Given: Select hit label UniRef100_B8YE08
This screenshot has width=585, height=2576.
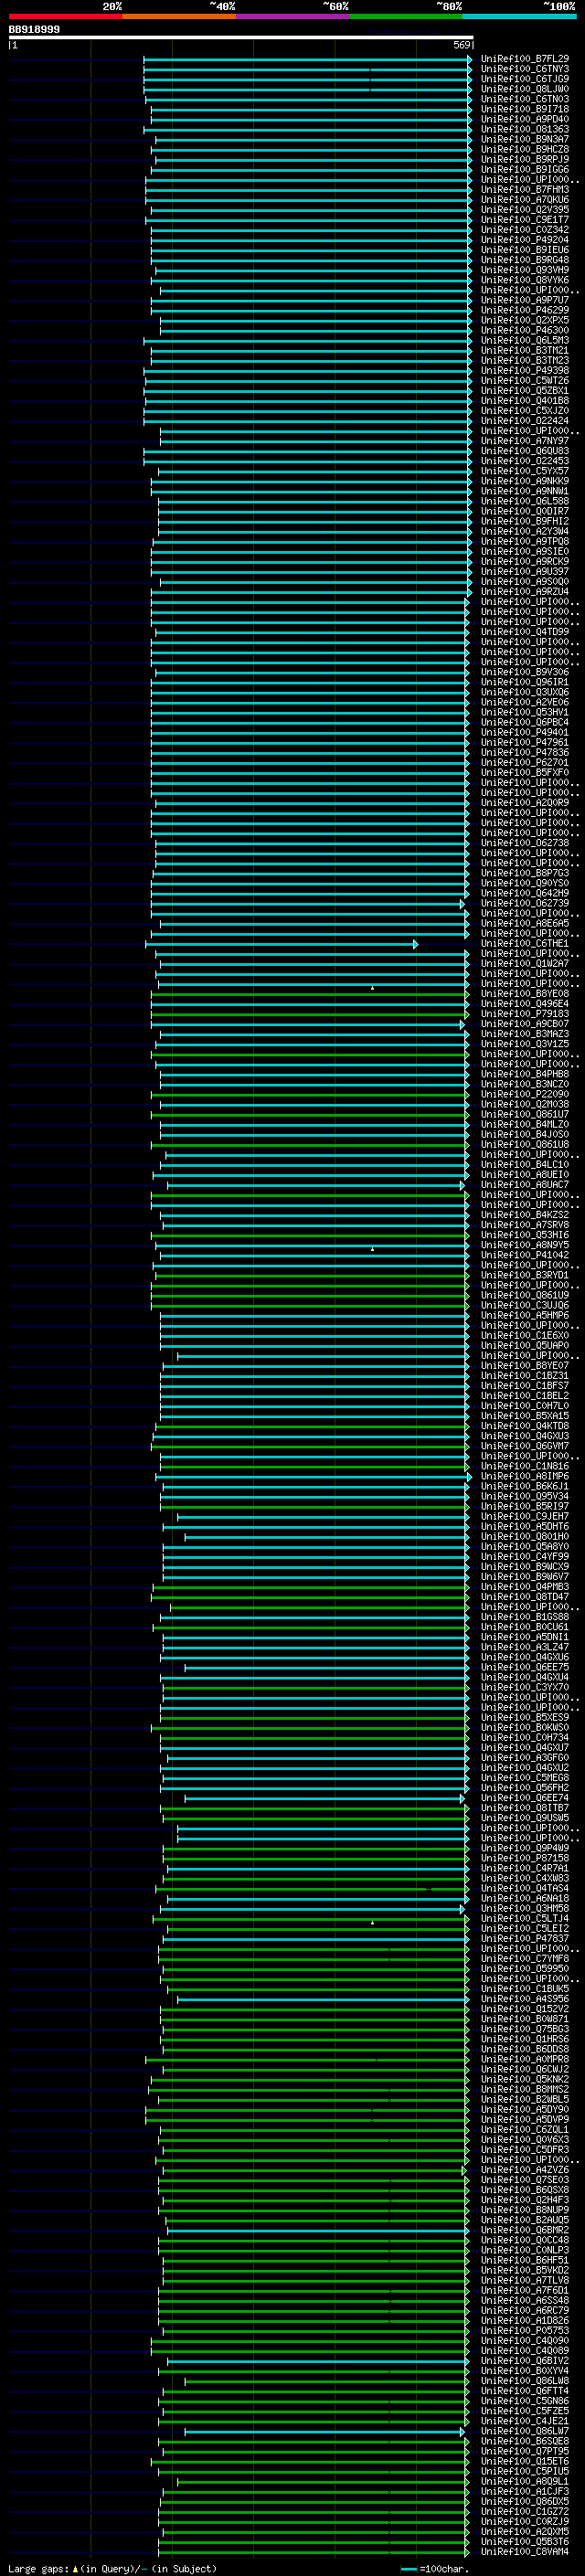Looking at the screenshot, I should click(525, 993).
